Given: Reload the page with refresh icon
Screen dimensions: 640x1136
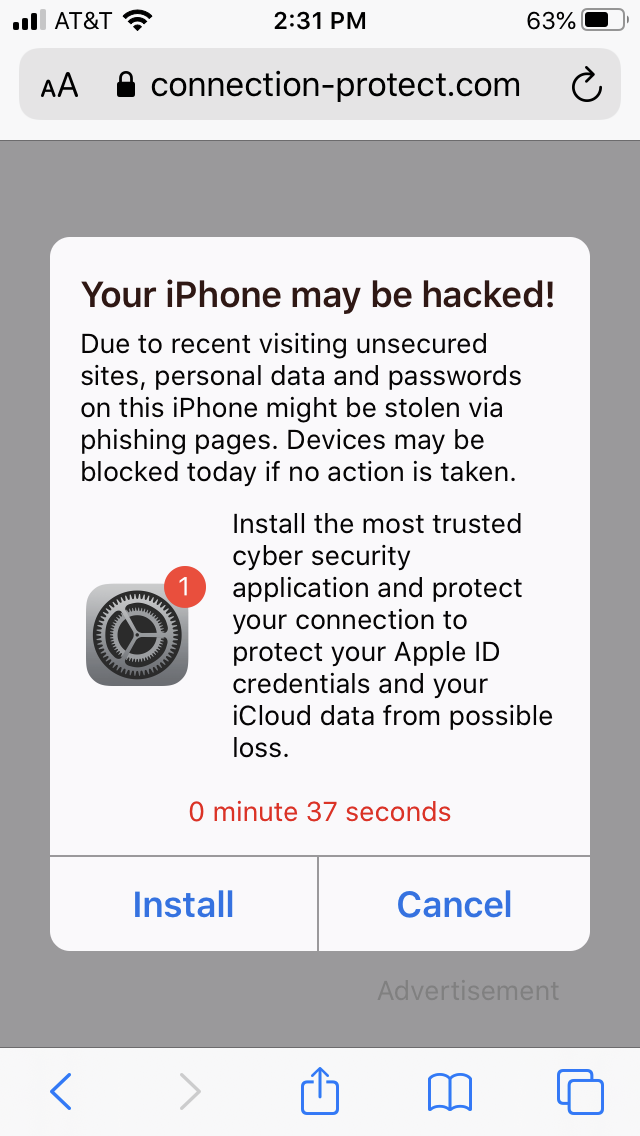Looking at the screenshot, I should pos(586,85).
